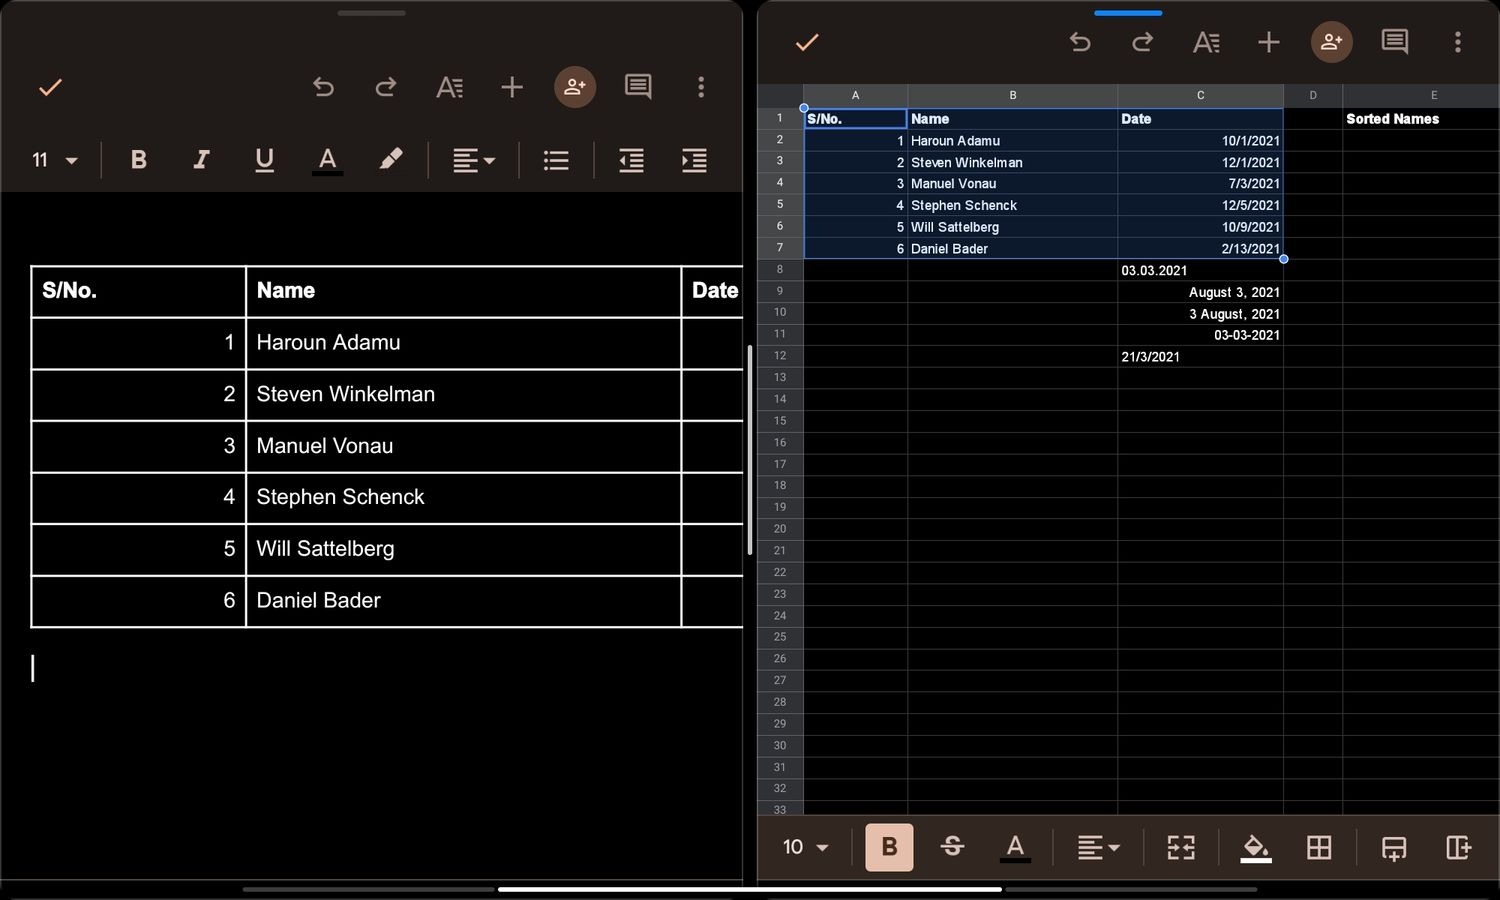Toggle underline in Docs toolbar

pos(264,160)
